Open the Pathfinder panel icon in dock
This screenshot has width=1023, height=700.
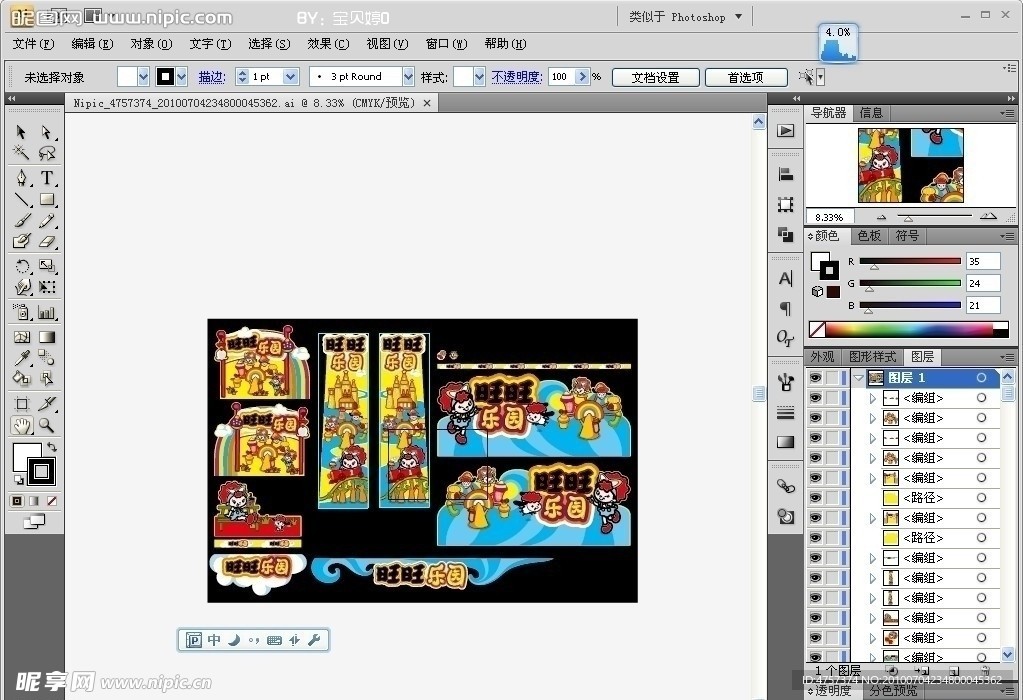click(x=786, y=234)
